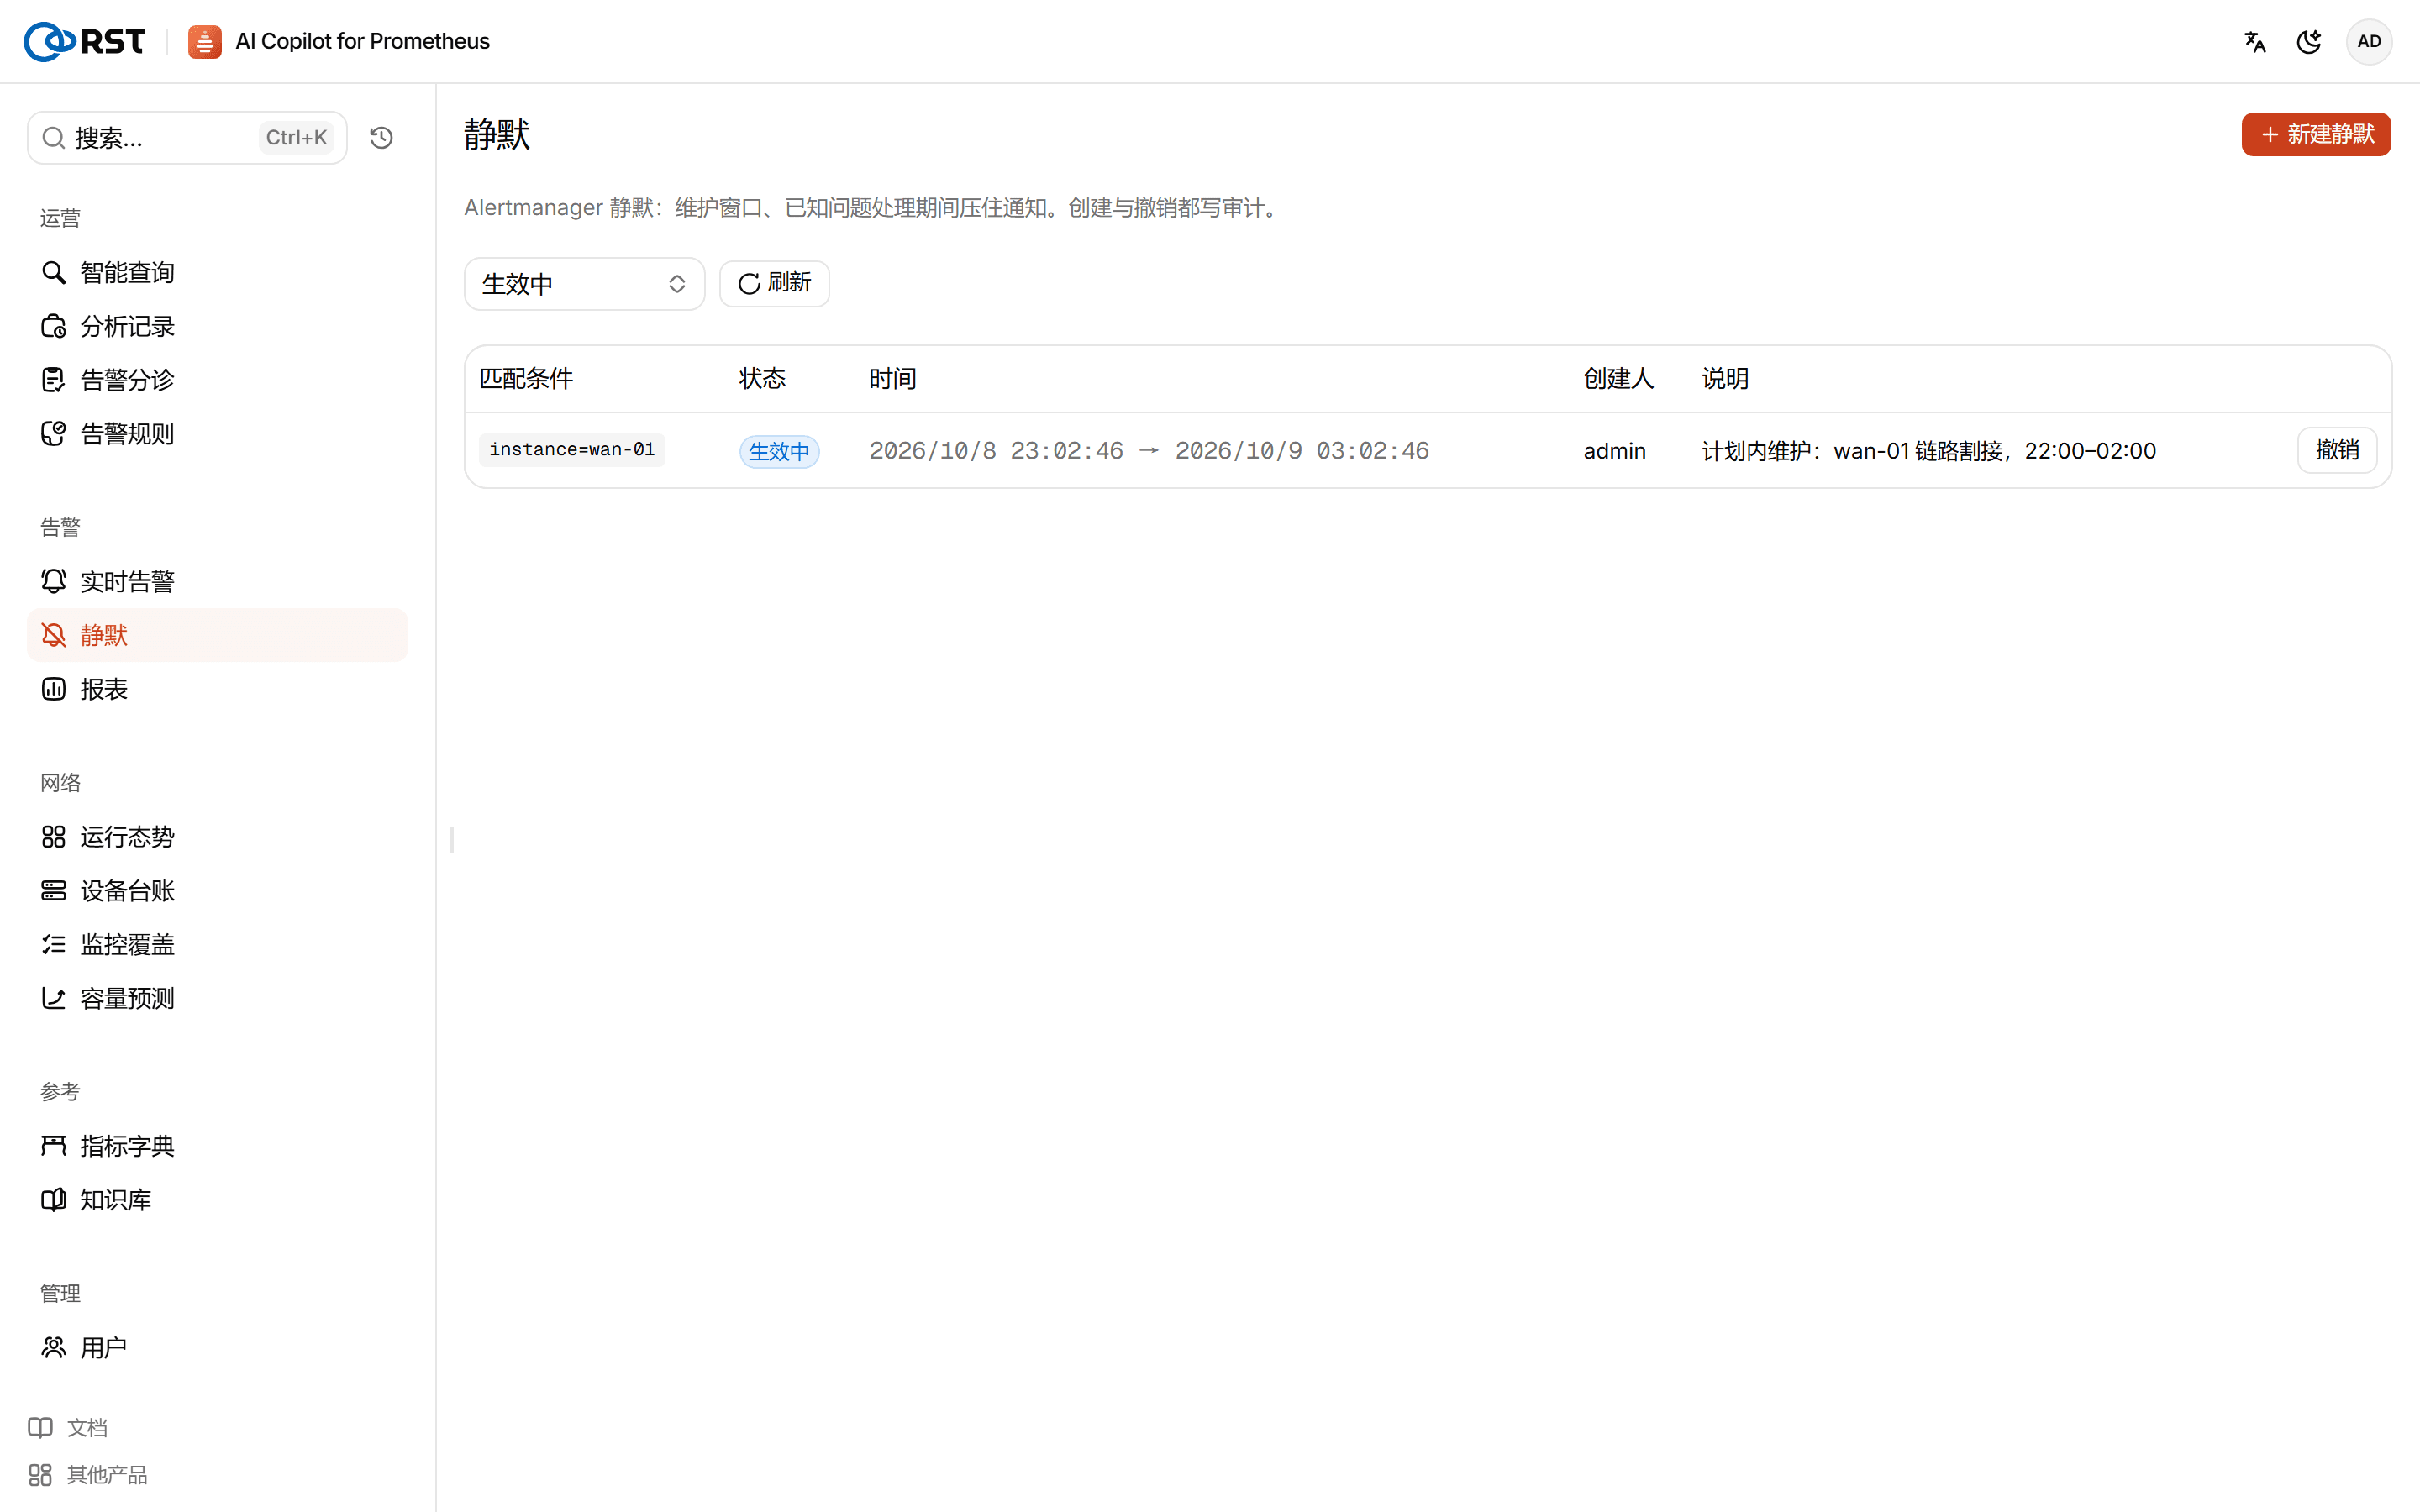The width and height of the screenshot is (2420, 1512).
Task: Open the 文档 link
Action: 68,1427
